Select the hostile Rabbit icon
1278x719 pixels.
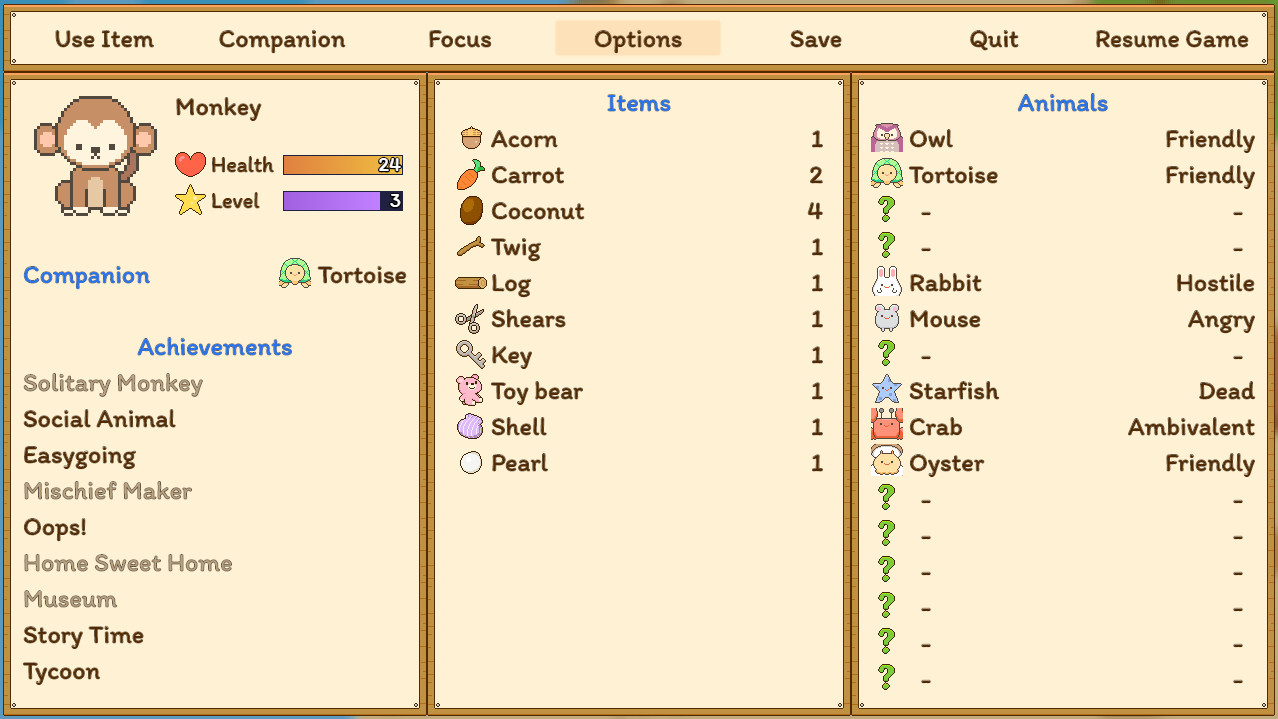pos(888,283)
